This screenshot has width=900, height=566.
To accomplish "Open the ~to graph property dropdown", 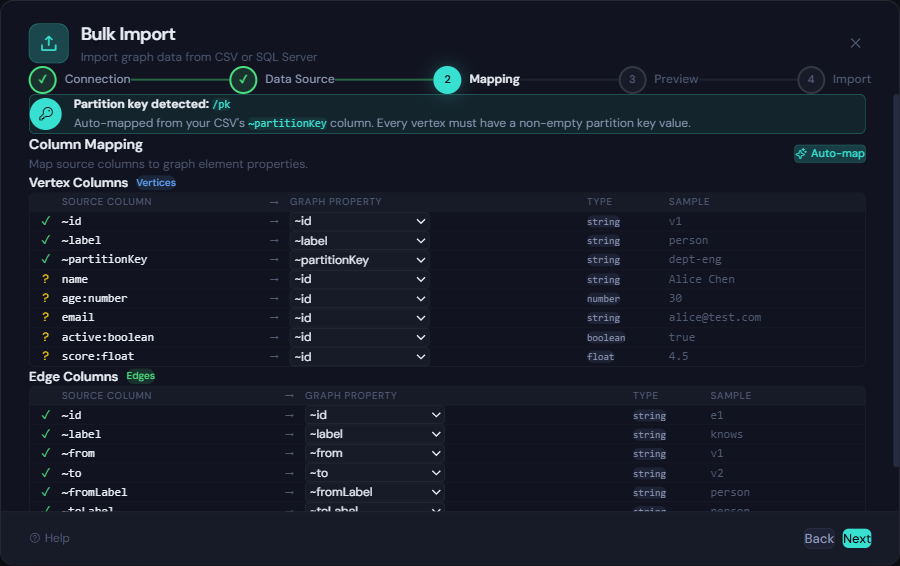I will tap(375, 473).
